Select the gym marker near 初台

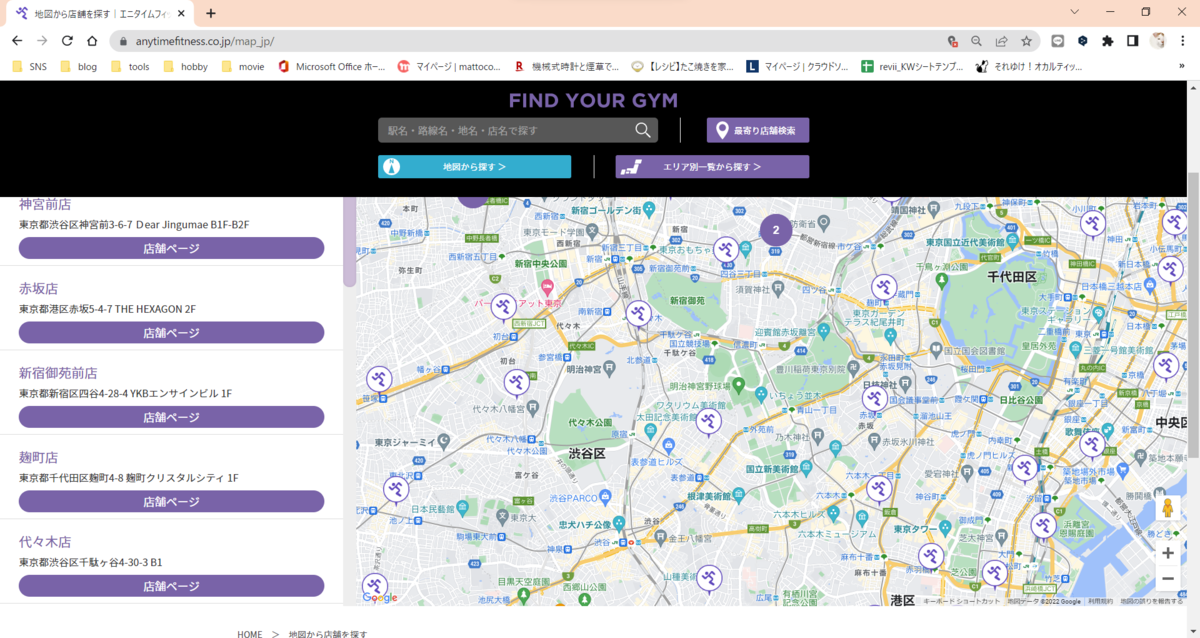(x=504, y=308)
